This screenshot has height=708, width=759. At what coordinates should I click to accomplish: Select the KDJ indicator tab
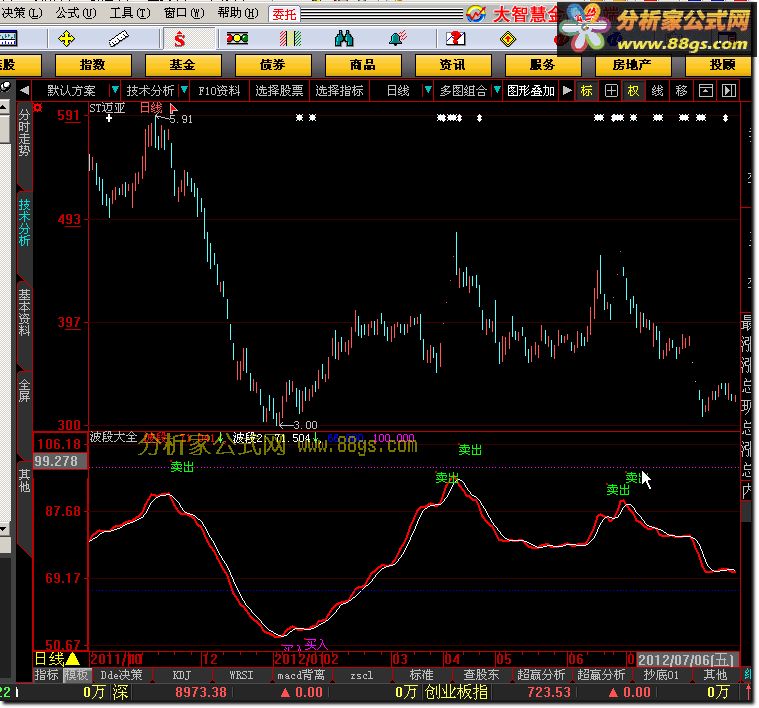(182, 675)
